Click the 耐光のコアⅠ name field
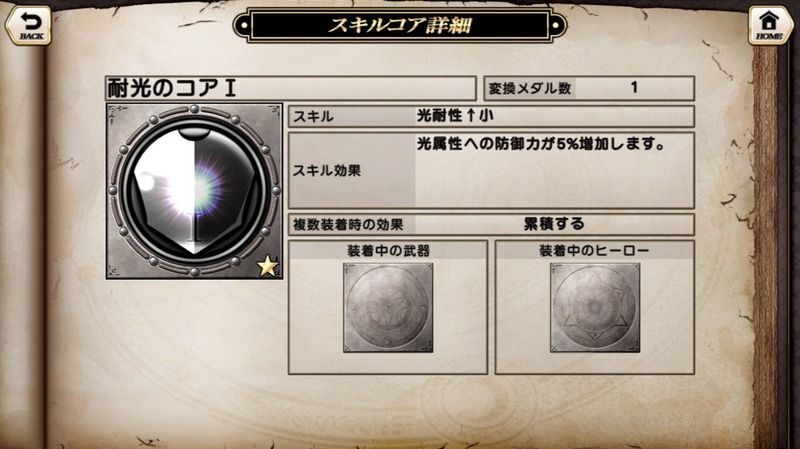800x449 pixels. 291,88
